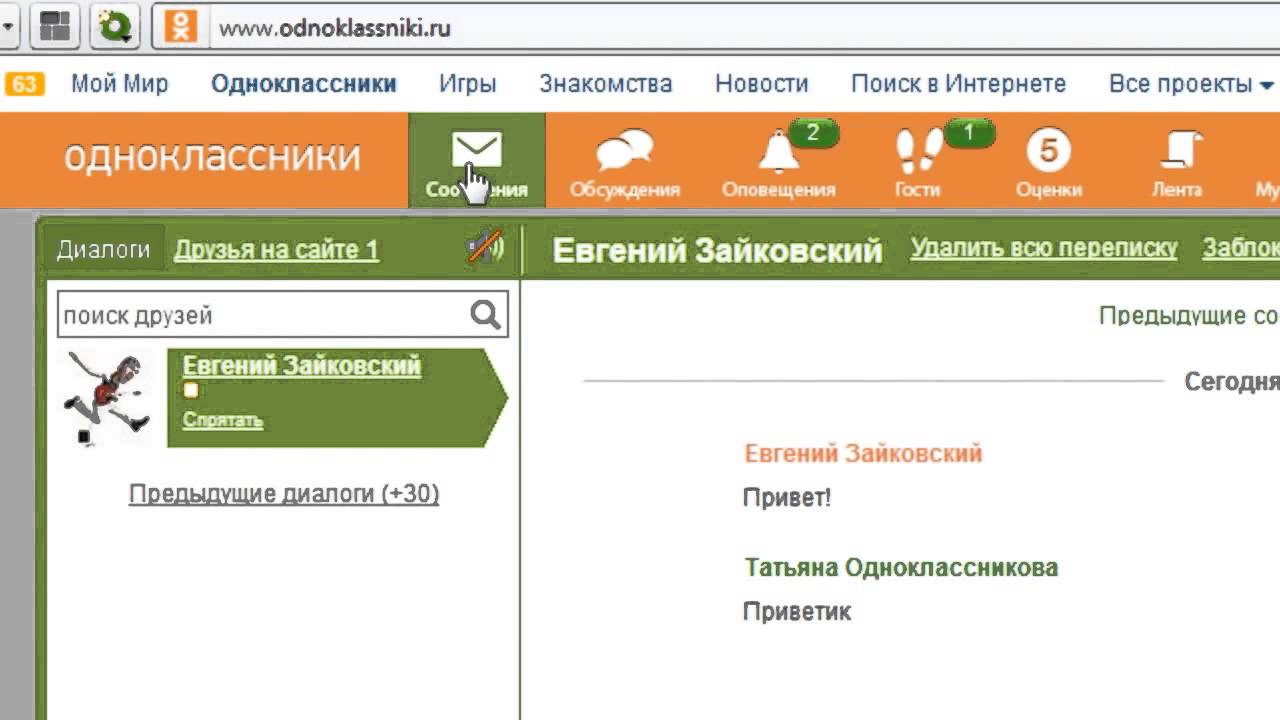Click the Odnoklassniki favicon in address bar
This screenshot has width=1280, height=720.
point(181,26)
